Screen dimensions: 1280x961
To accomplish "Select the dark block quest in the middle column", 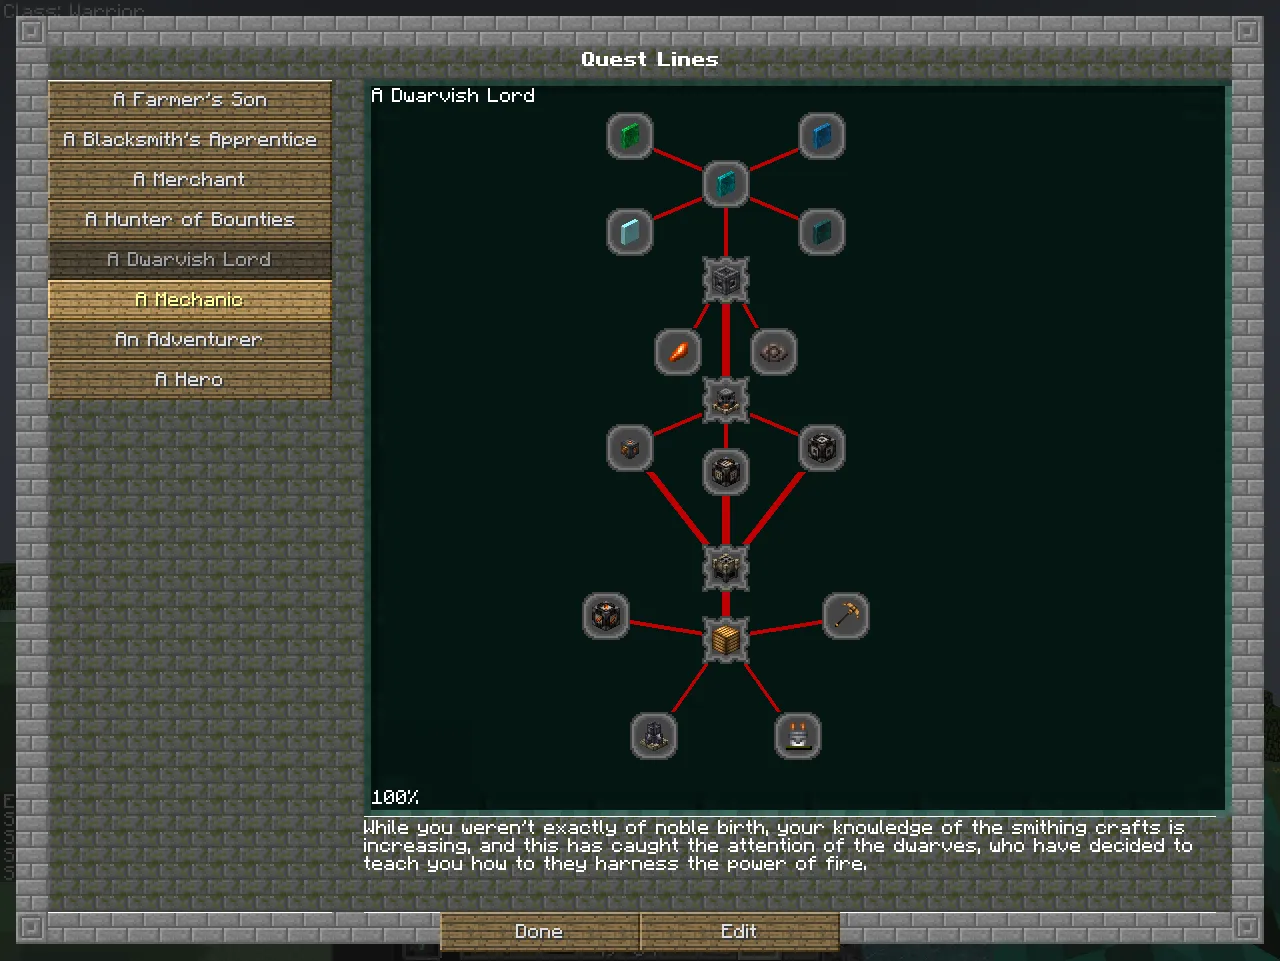I will 726,472.
